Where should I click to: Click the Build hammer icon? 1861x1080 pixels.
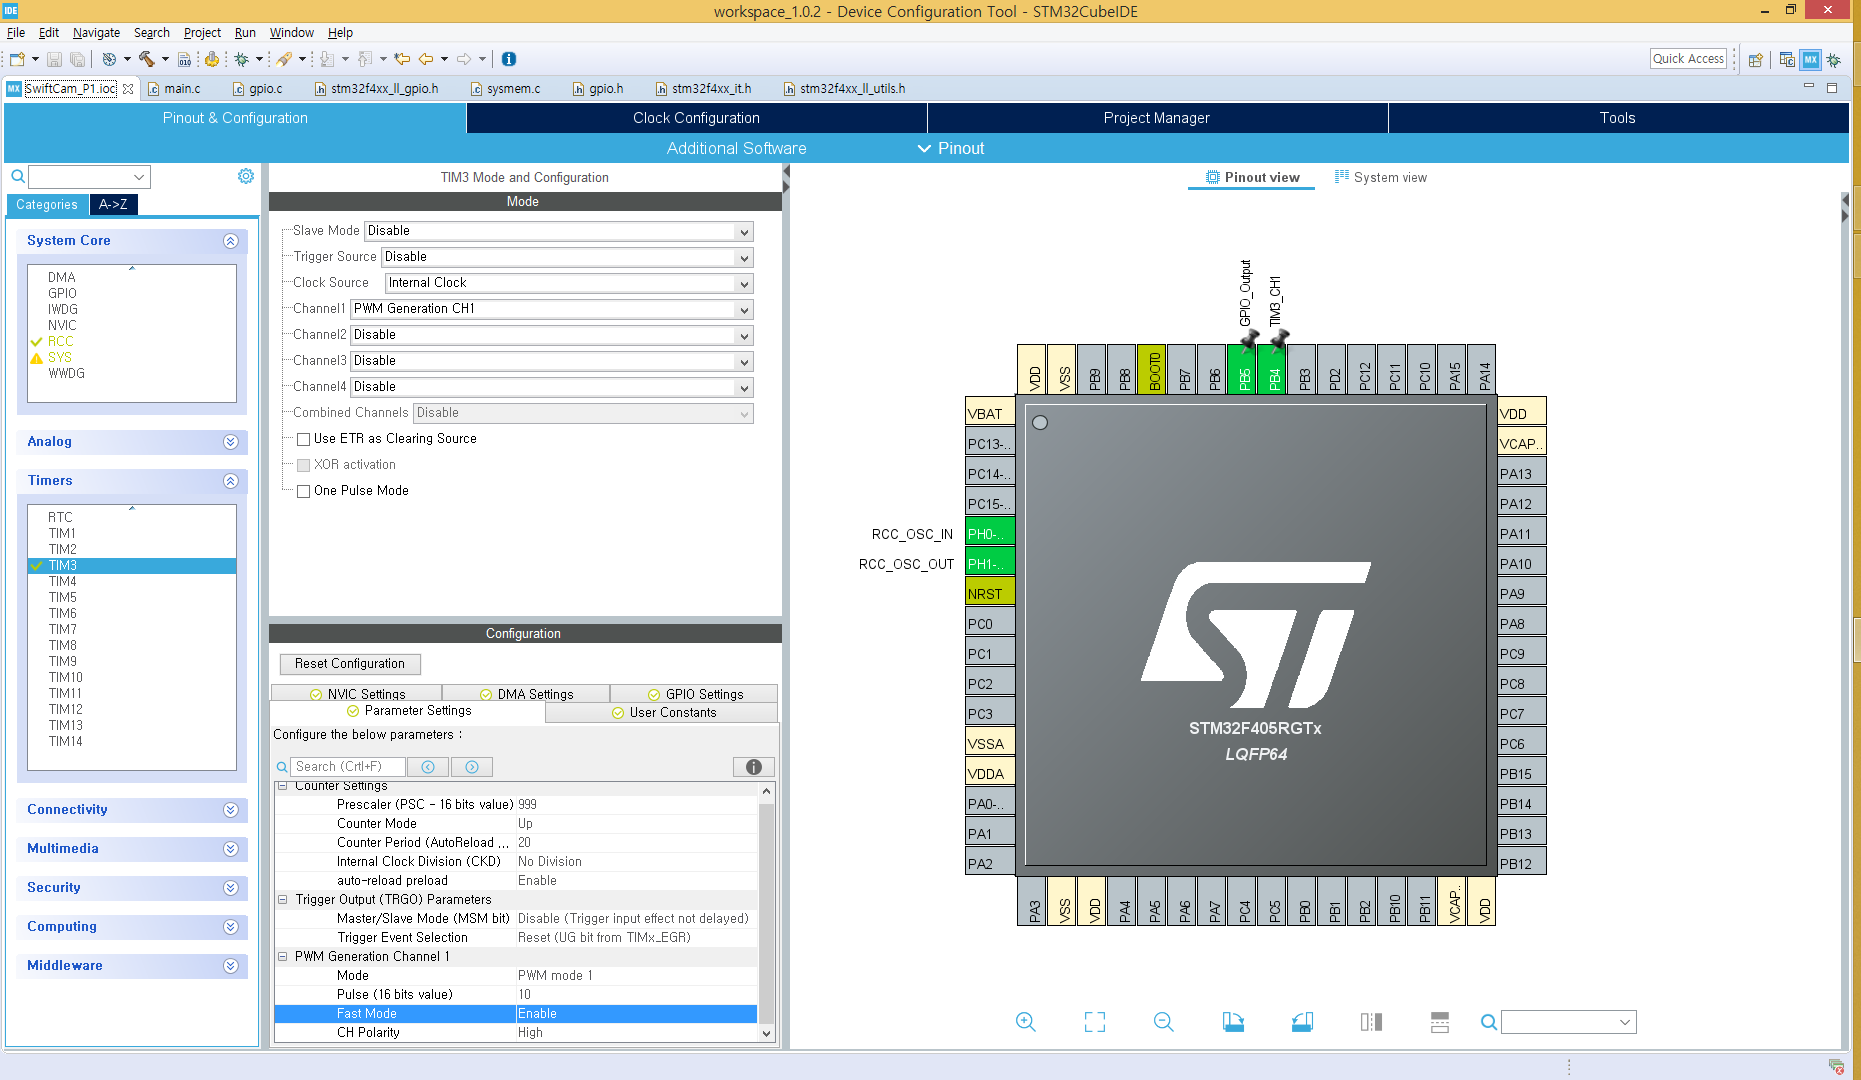pyautogui.click(x=147, y=59)
